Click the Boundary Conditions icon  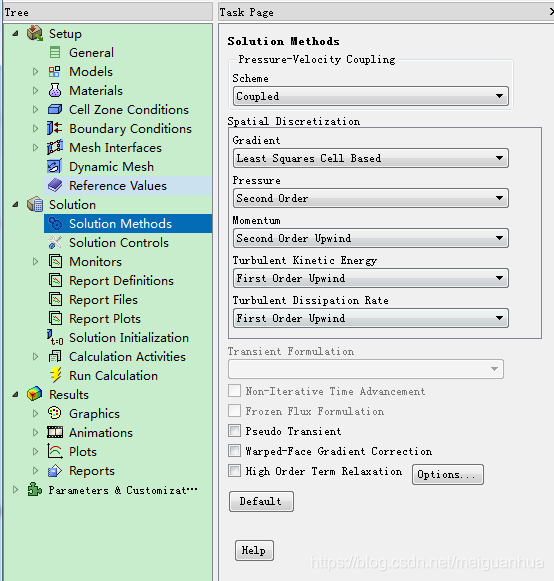(x=54, y=128)
